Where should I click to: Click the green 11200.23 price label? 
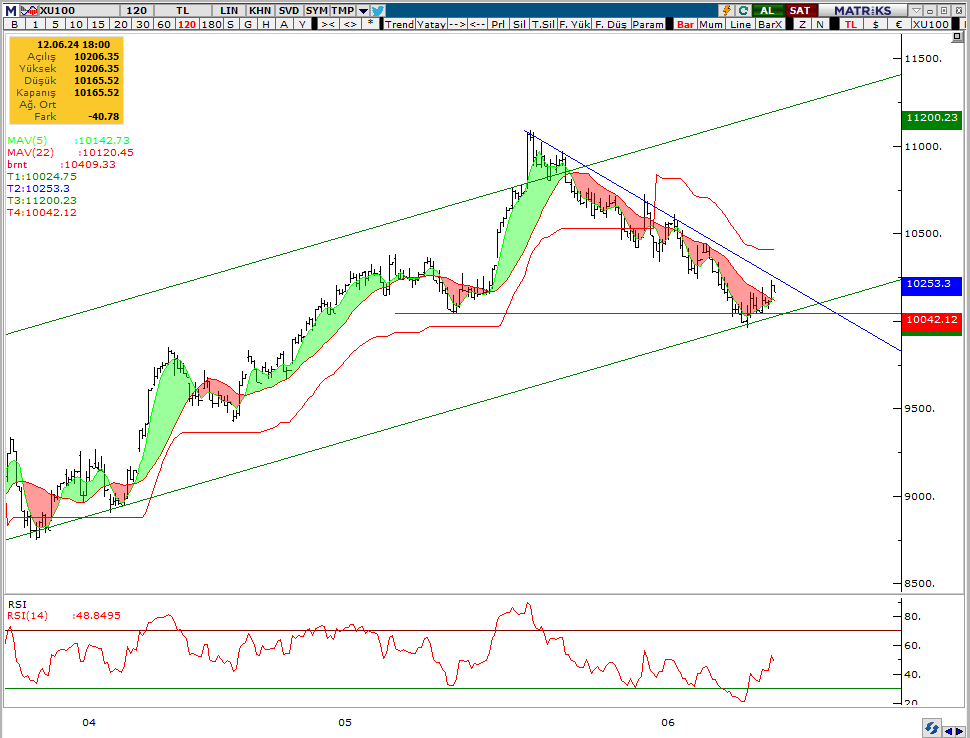[x=932, y=118]
